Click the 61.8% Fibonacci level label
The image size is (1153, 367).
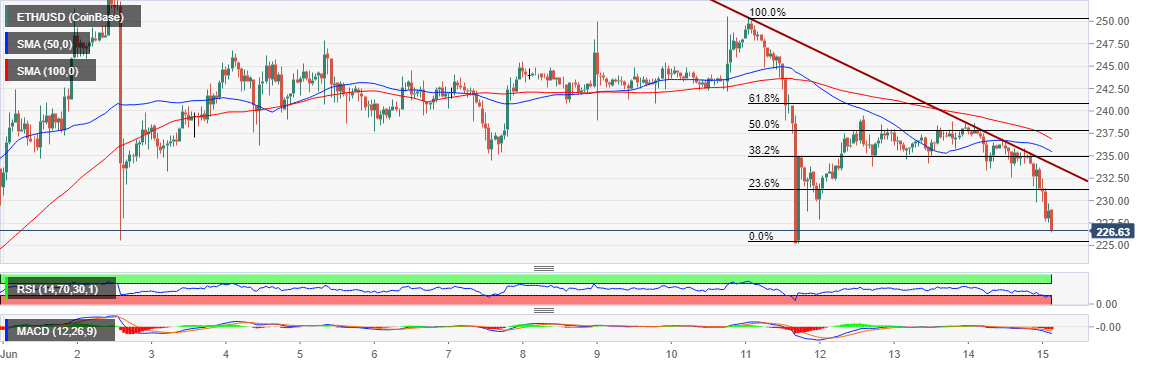coord(764,98)
